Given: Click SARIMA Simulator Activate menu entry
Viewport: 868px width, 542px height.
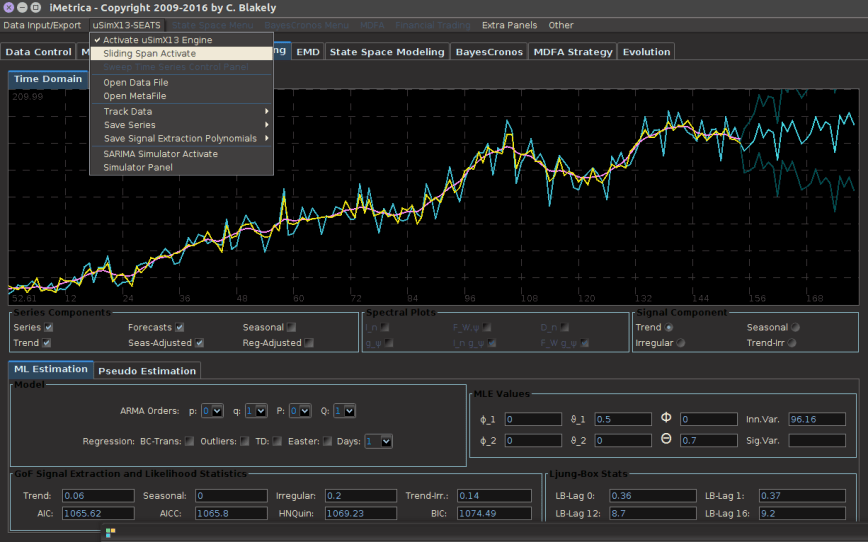Looking at the screenshot, I should (160, 154).
